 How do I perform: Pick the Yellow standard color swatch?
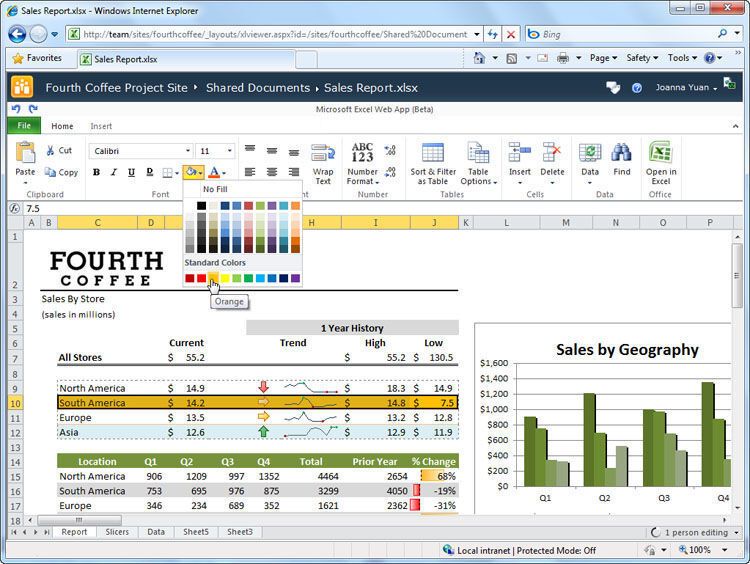tap(225, 278)
